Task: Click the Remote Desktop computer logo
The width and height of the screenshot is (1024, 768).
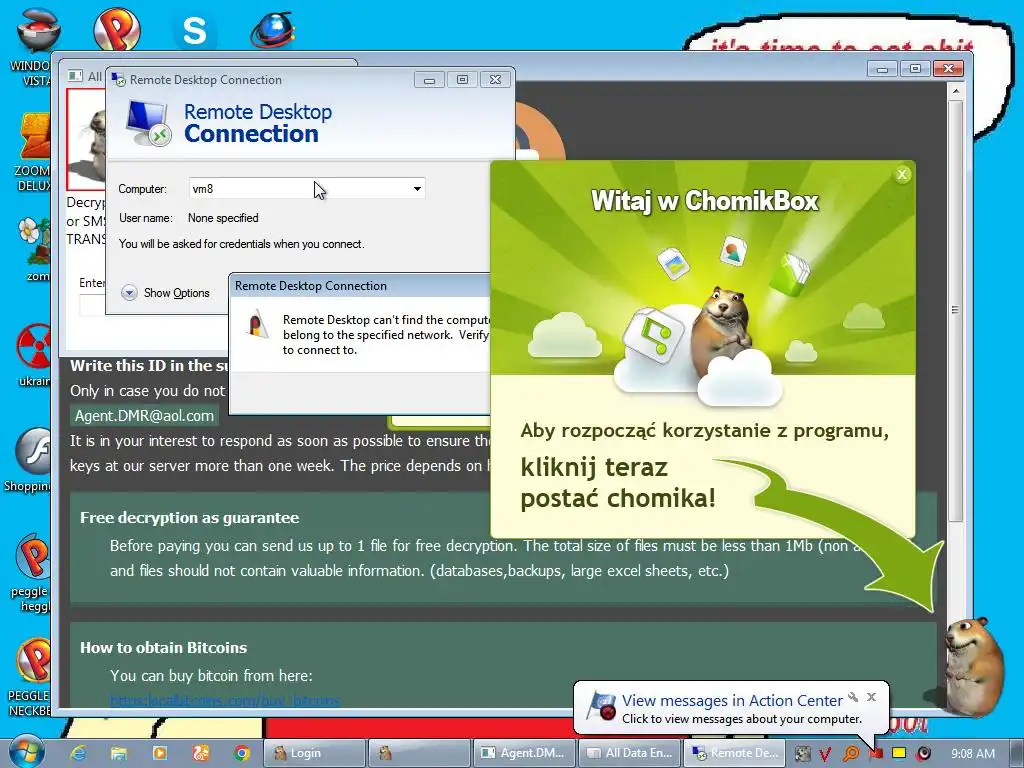Action: 149,123
